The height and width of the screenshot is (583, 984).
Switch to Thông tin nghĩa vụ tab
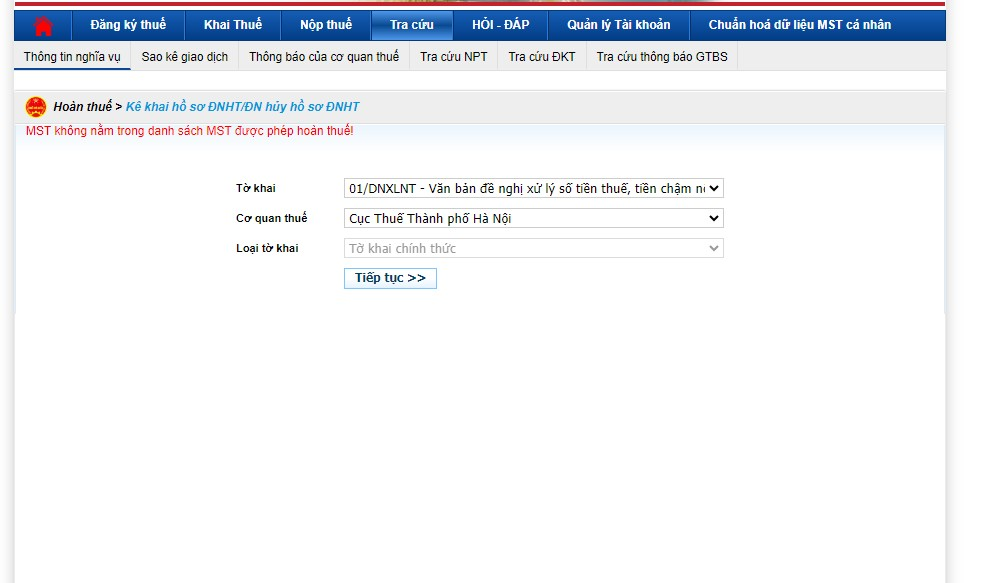72,57
